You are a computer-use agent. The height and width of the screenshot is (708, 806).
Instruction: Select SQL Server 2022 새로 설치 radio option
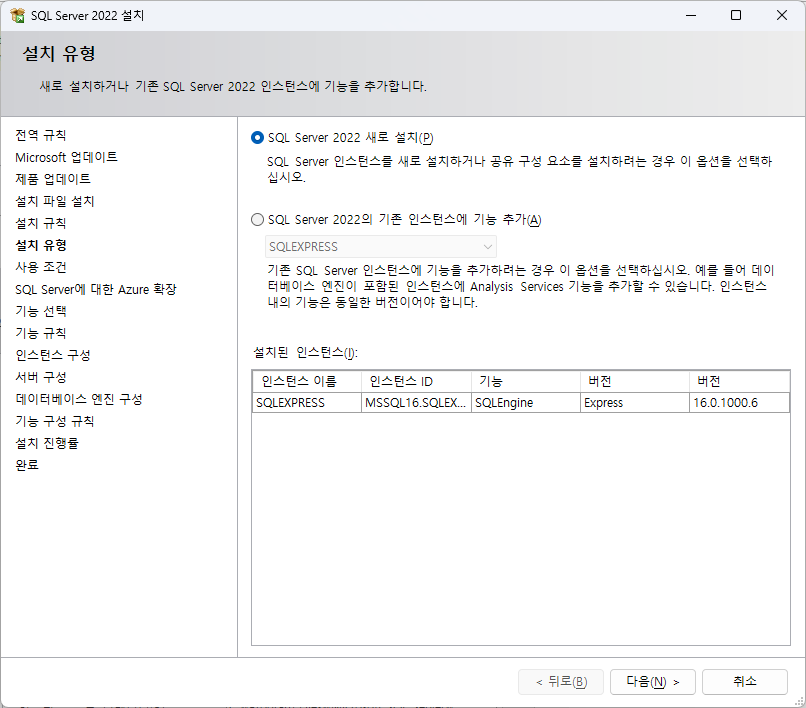pyautogui.click(x=257, y=138)
